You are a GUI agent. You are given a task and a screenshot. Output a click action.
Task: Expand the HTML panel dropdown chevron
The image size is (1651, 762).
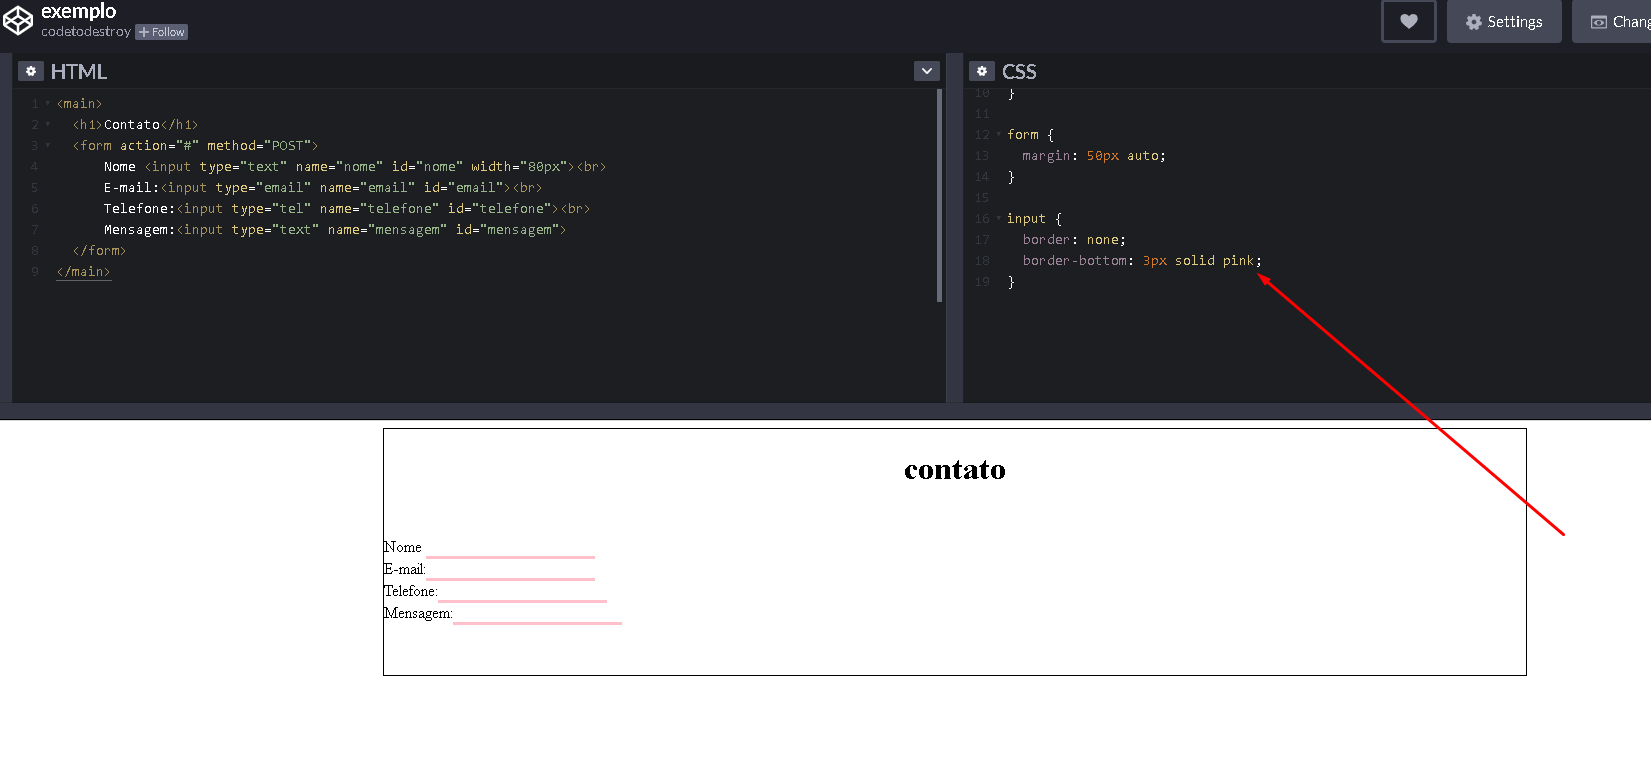click(927, 71)
